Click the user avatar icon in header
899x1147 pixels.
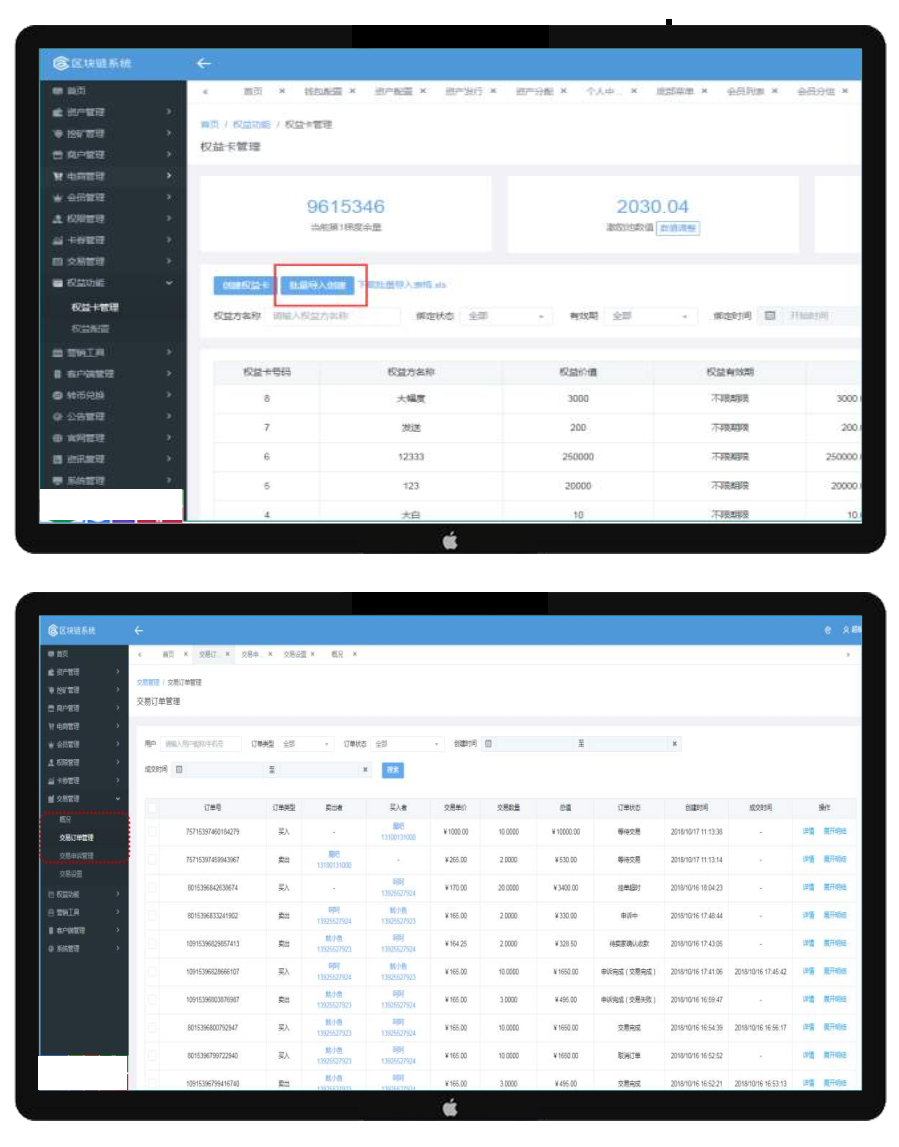click(846, 630)
